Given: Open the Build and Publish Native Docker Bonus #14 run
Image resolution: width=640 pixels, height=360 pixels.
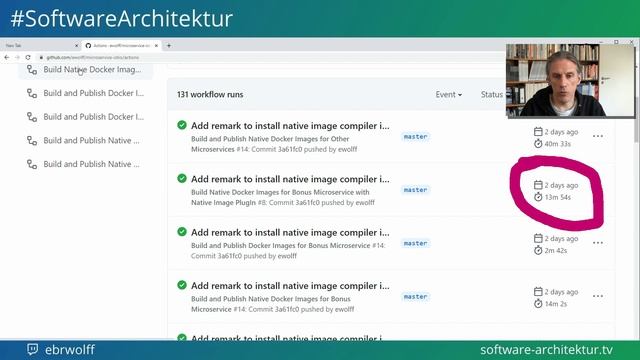Looking at the screenshot, I should click(x=290, y=286).
